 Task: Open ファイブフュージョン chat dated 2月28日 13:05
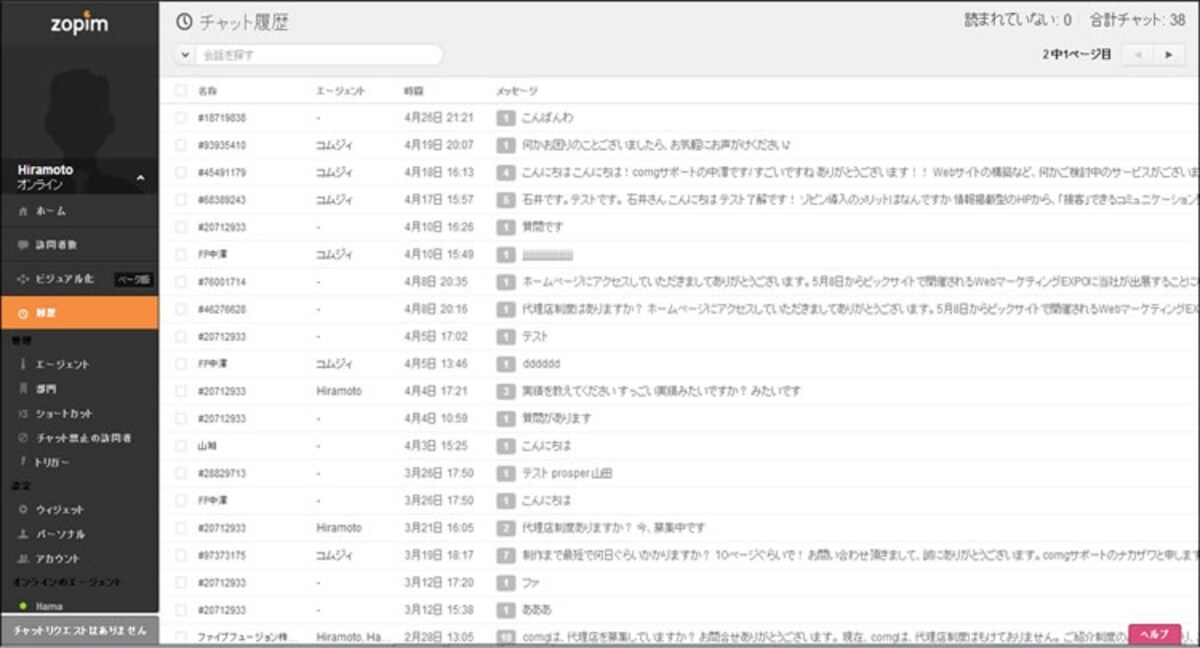click(x=679, y=635)
